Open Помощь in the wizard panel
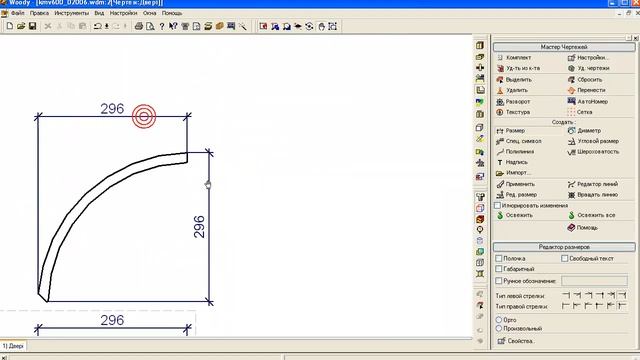The height and width of the screenshot is (360, 640). pyautogui.click(x=582, y=227)
